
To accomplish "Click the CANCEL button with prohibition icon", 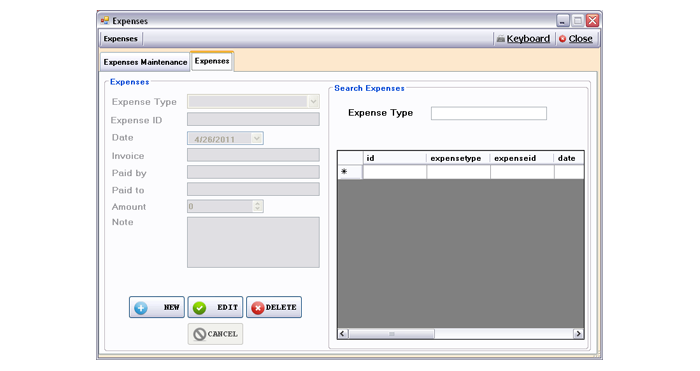I will pyautogui.click(x=215, y=334).
